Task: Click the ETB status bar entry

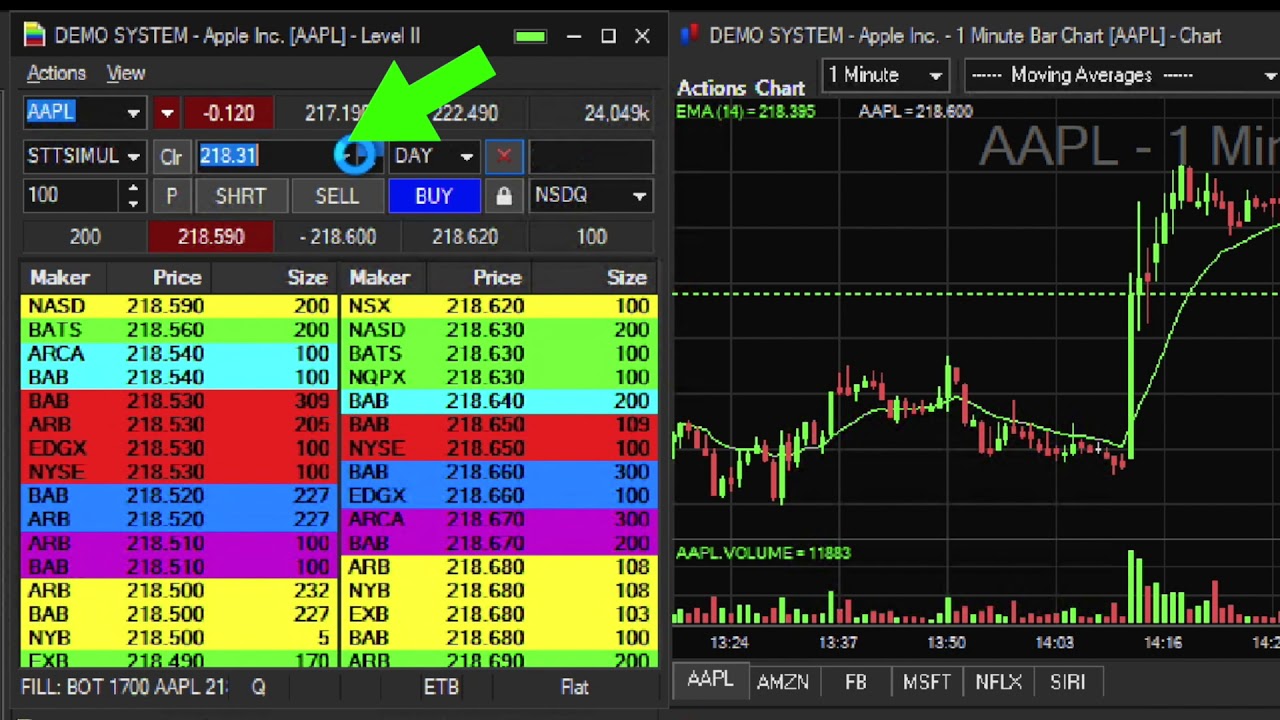Action: [441, 687]
